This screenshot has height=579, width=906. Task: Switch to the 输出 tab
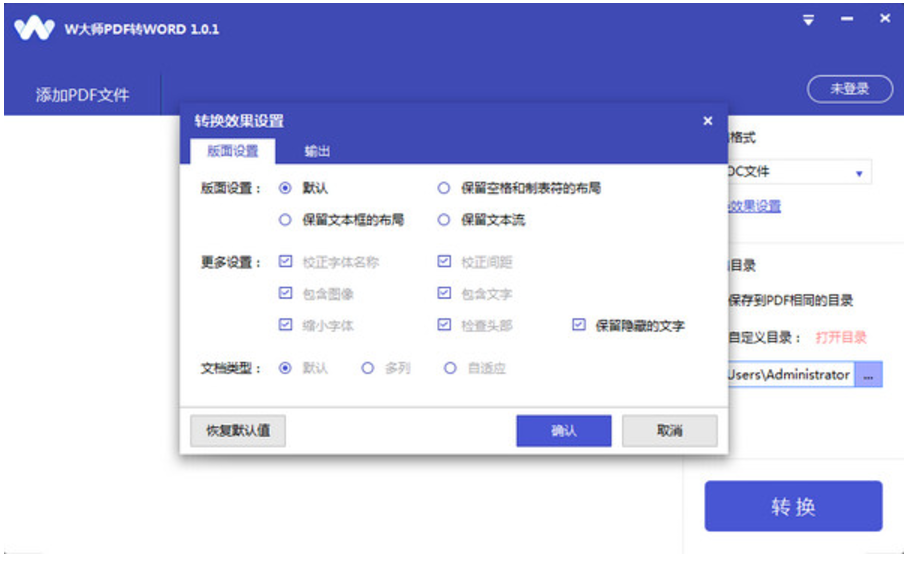[318, 150]
